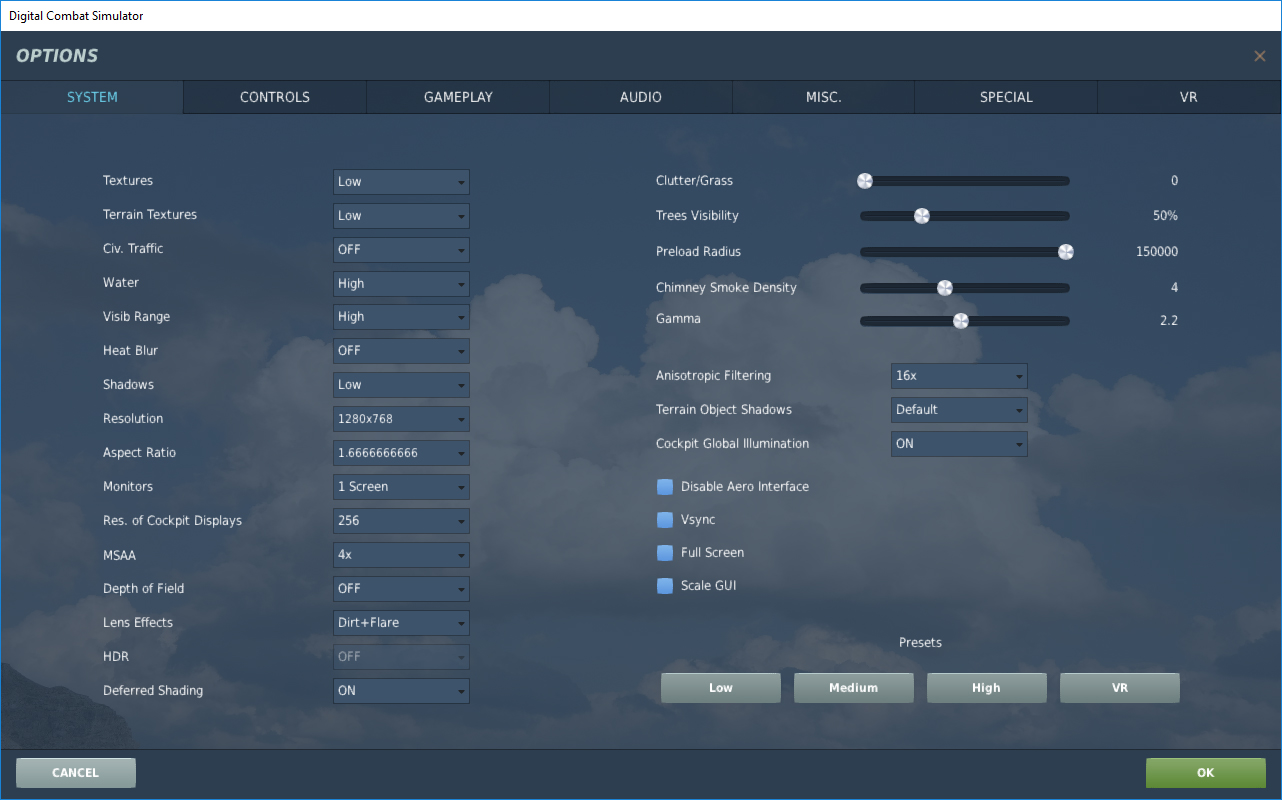Click the CANCEL button
Image resolution: width=1282 pixels, height=800 pixels.
76,773
